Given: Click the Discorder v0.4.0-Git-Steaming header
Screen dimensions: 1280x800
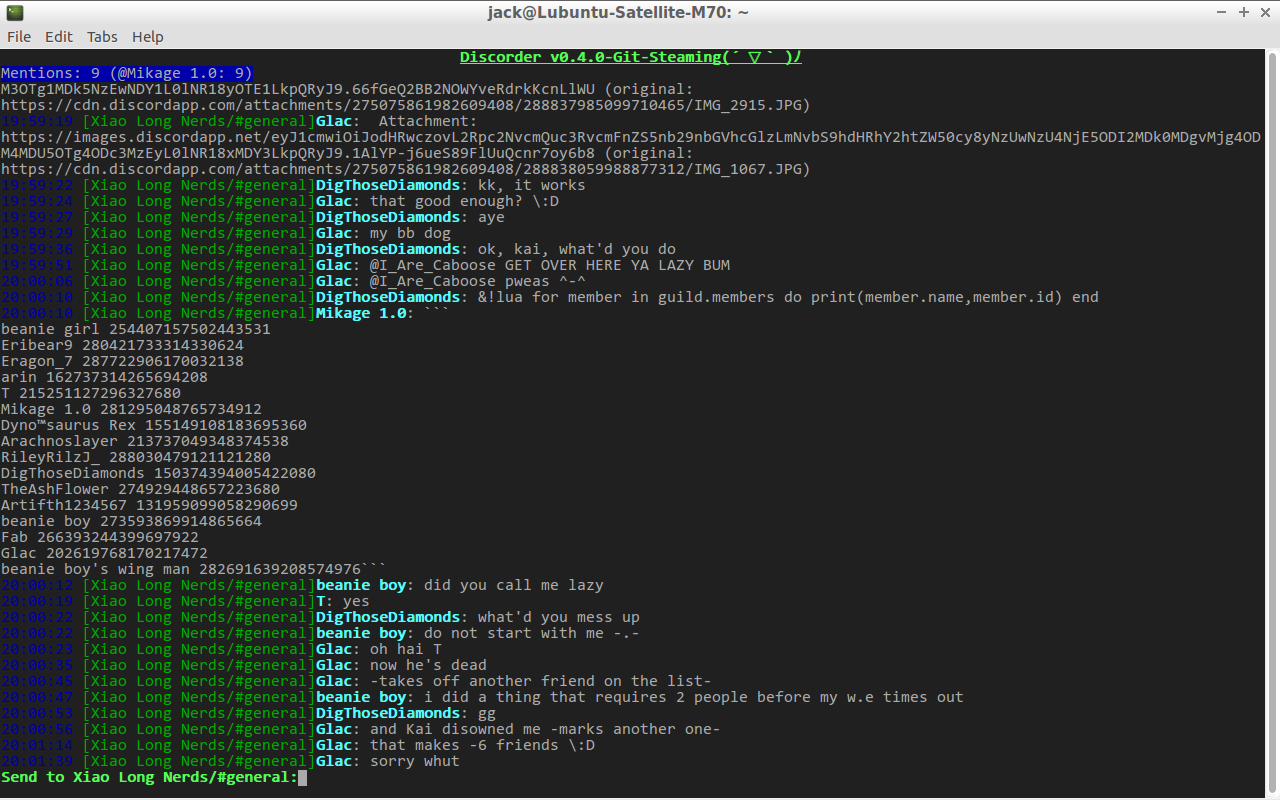Looking at the screenshot, I should 631,57.
